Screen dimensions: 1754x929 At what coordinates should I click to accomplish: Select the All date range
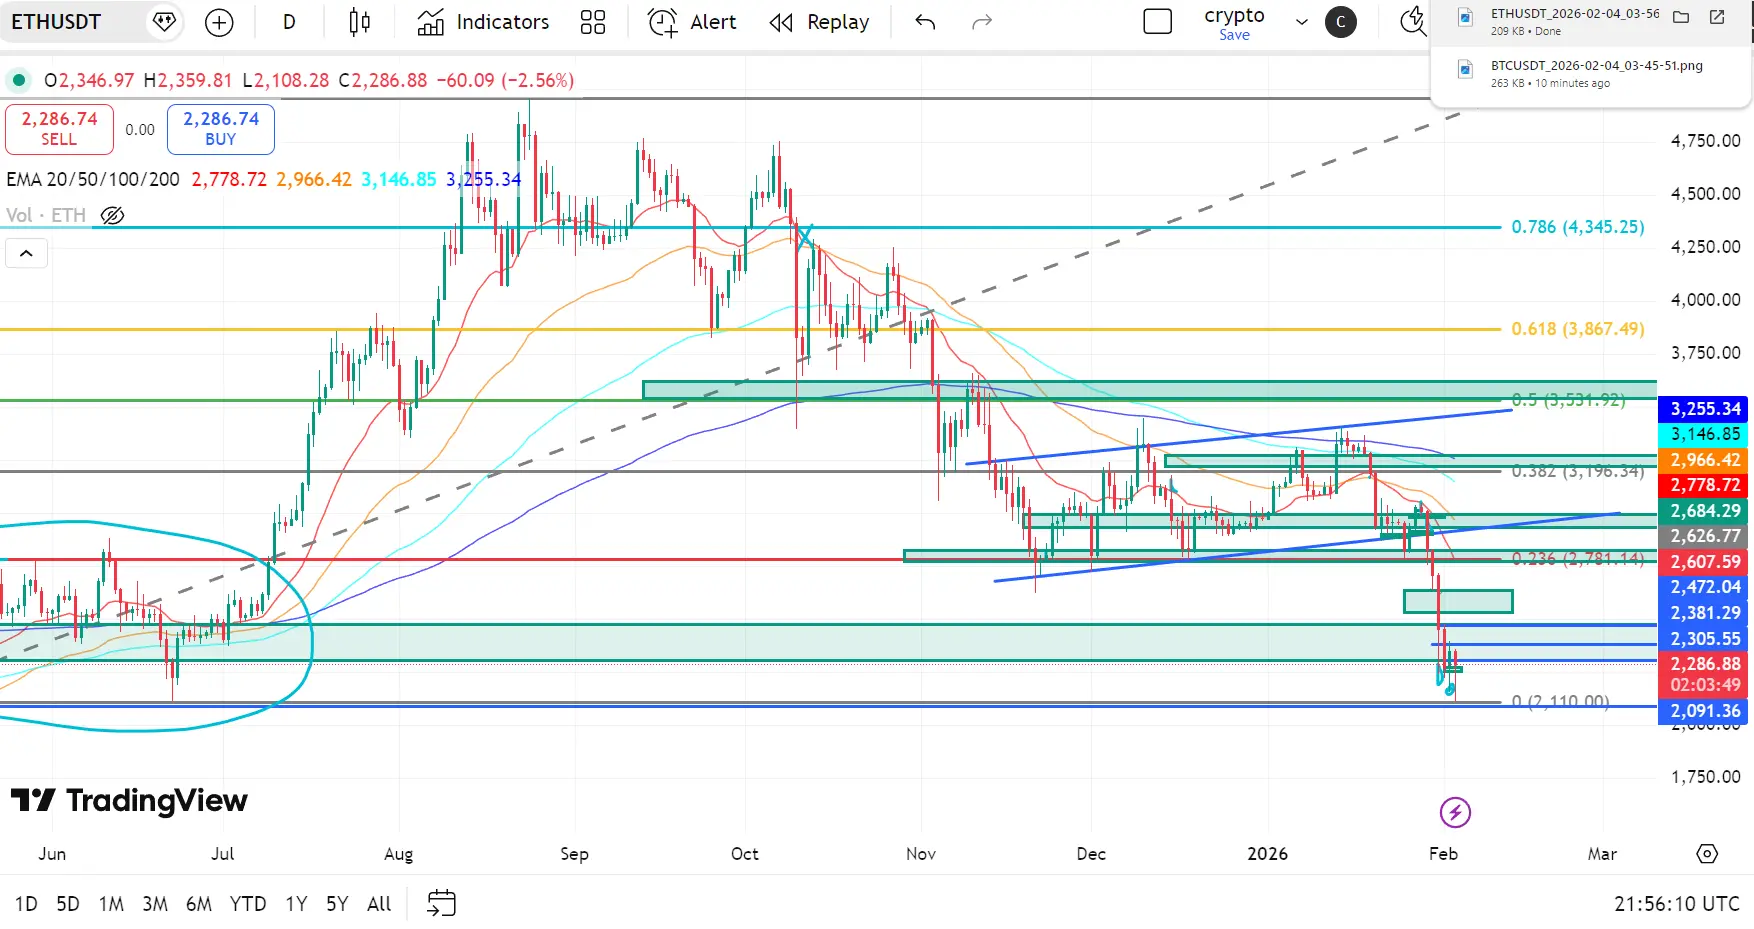379,904
